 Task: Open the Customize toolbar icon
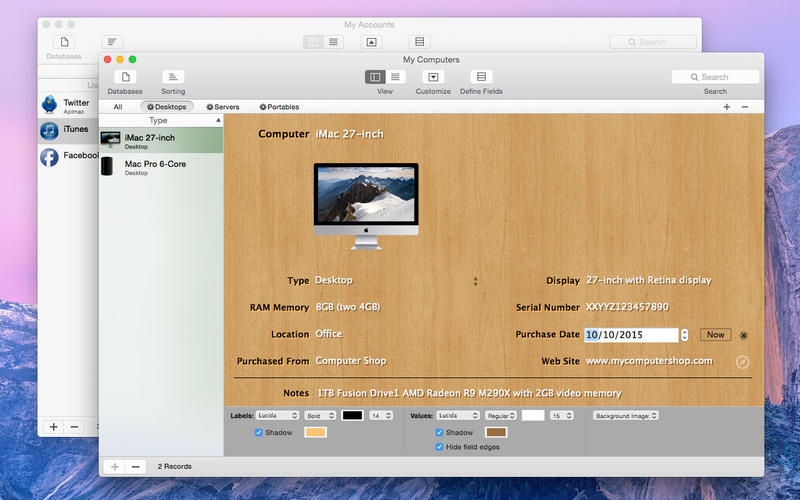click(x=433, y=77)
